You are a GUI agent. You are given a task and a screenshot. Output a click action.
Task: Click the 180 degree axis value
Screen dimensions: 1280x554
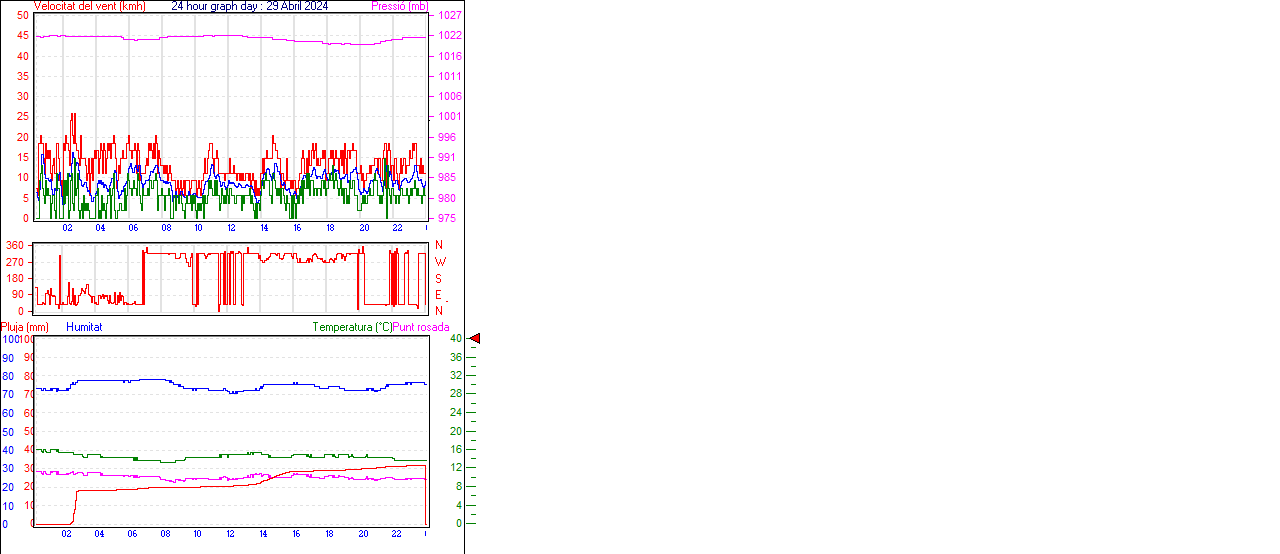click(x=14, y=278)
